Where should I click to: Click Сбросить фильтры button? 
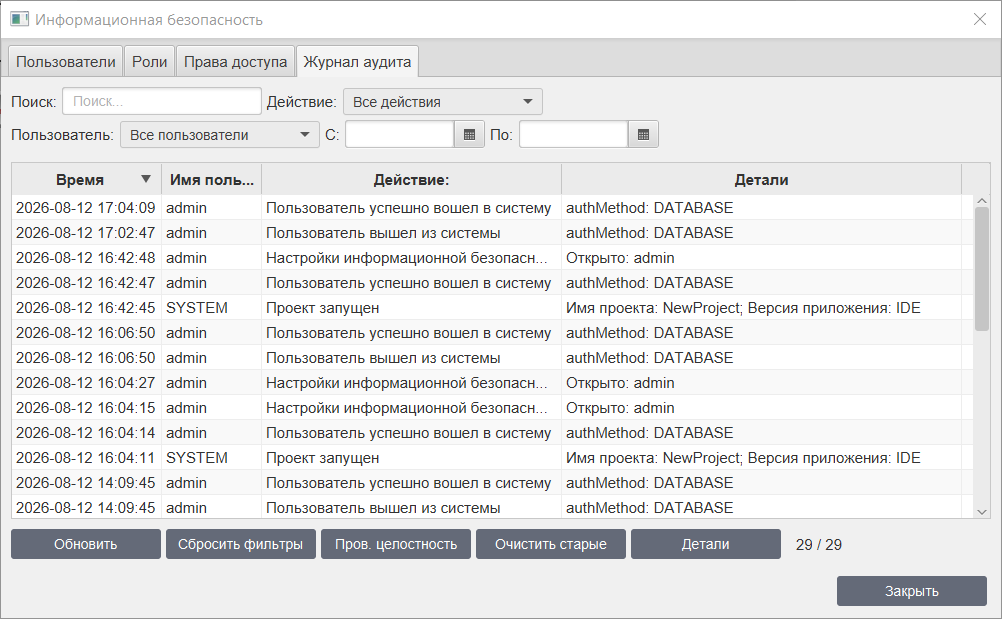240,544
